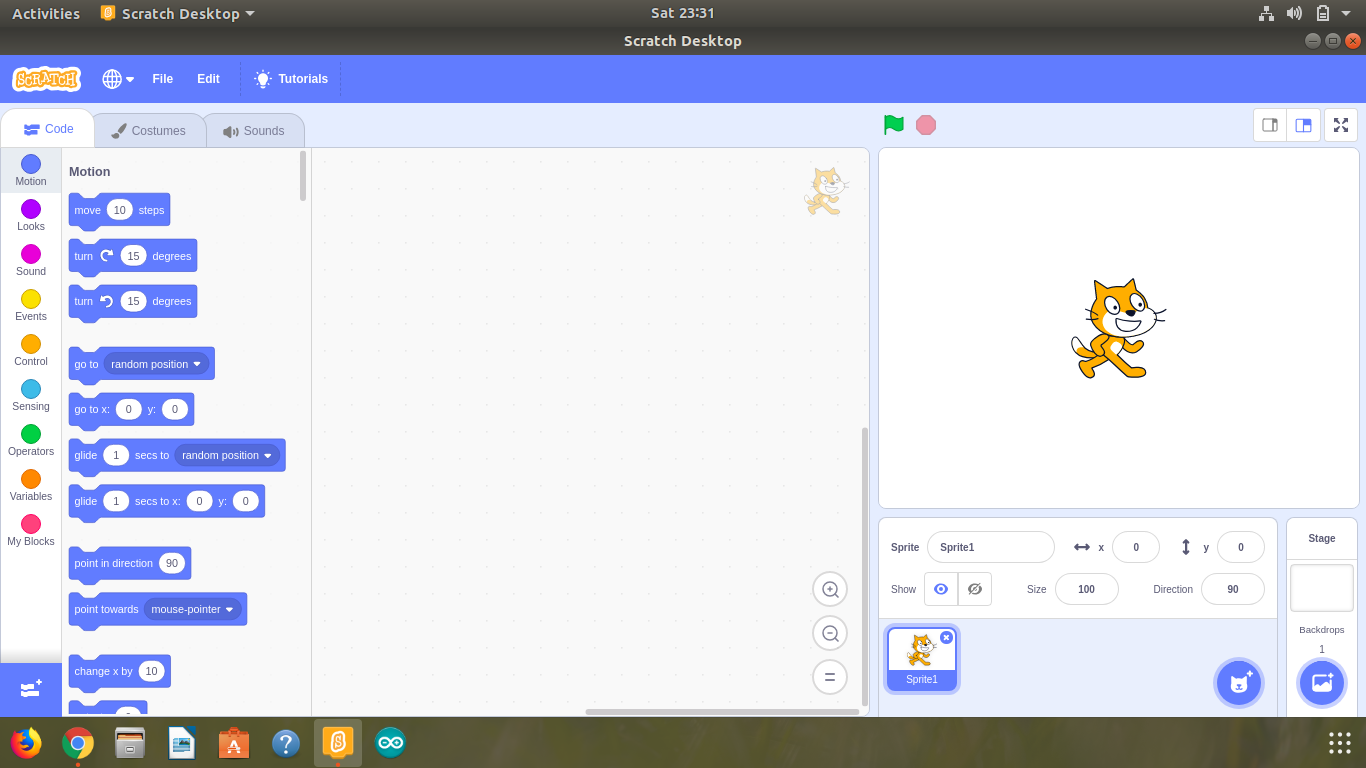Show the sprite with the eye button

[x=941, y=589]
